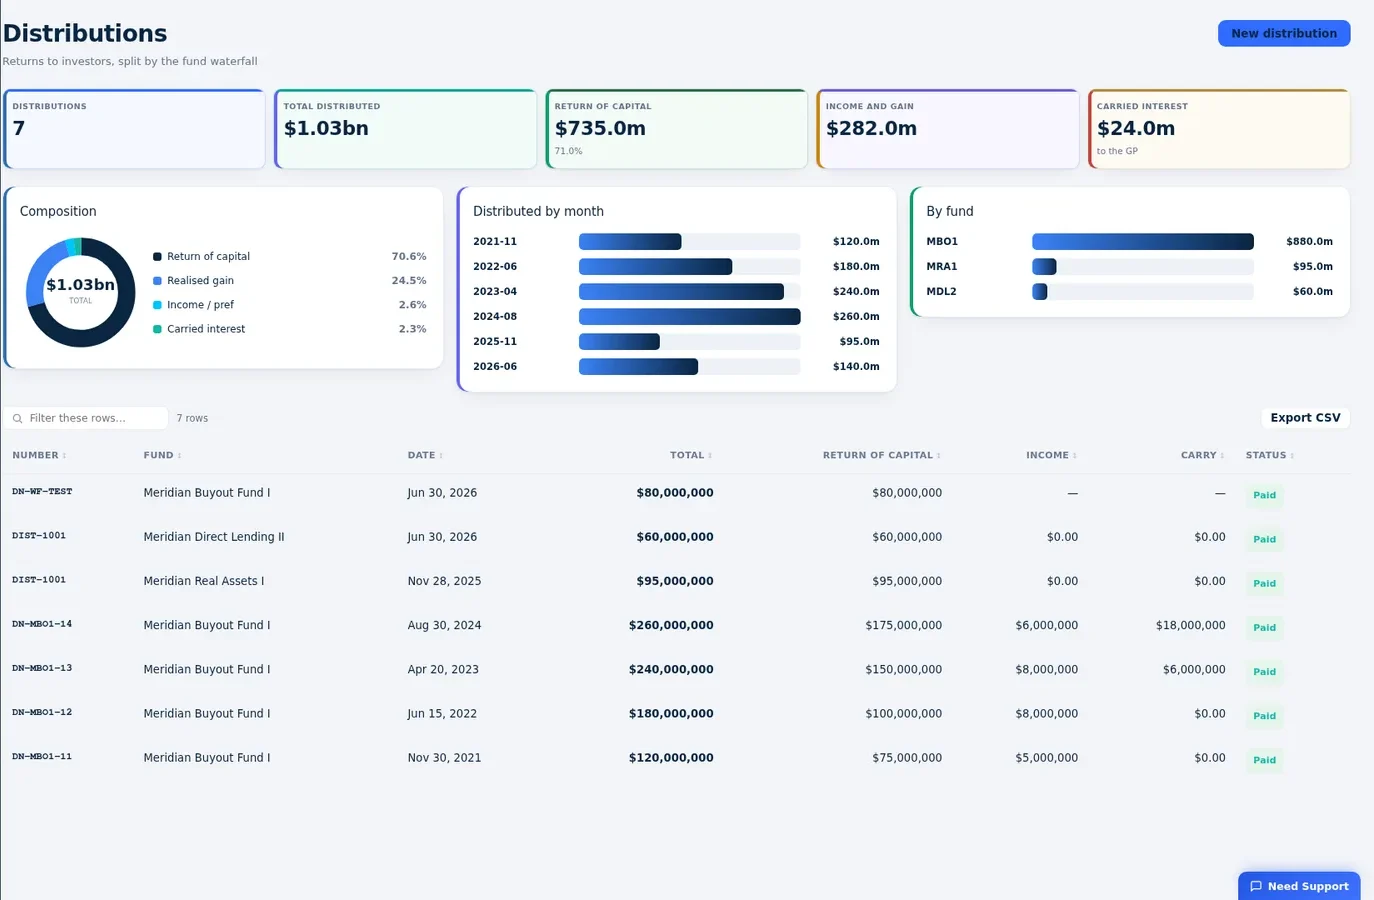Click the Carried interest legend swatch
This screenshot has width=1374, height=900.
coord(157,329)
